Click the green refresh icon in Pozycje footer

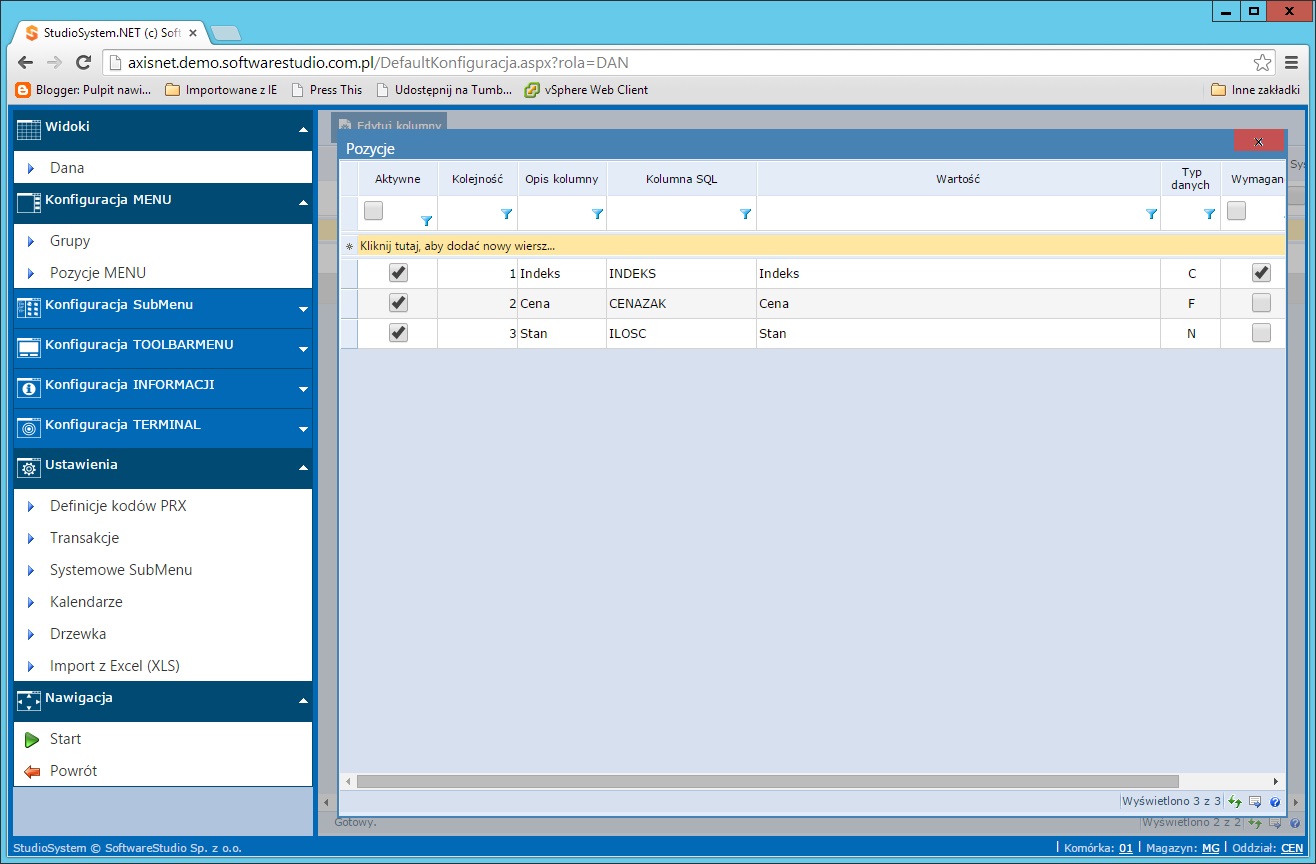coord(1234,801)
